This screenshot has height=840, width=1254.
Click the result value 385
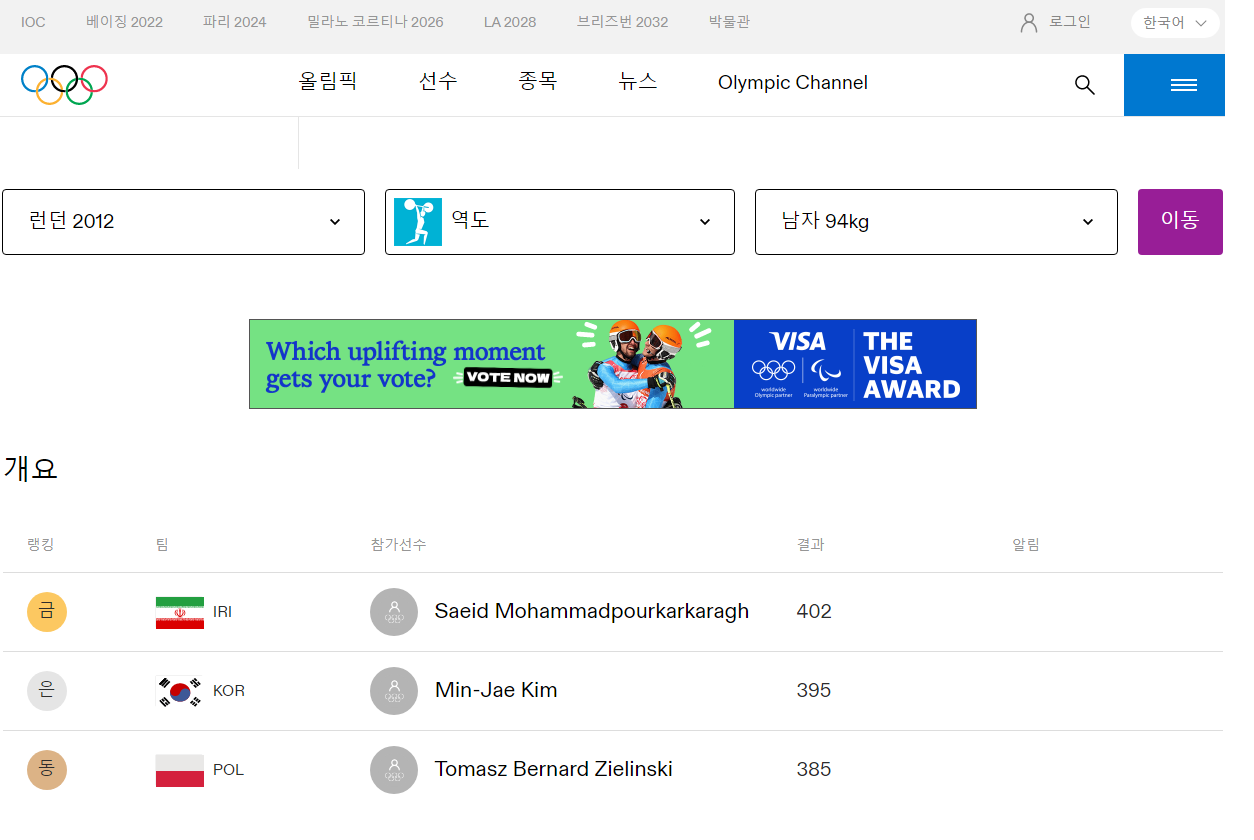click(x=814, y=769)
